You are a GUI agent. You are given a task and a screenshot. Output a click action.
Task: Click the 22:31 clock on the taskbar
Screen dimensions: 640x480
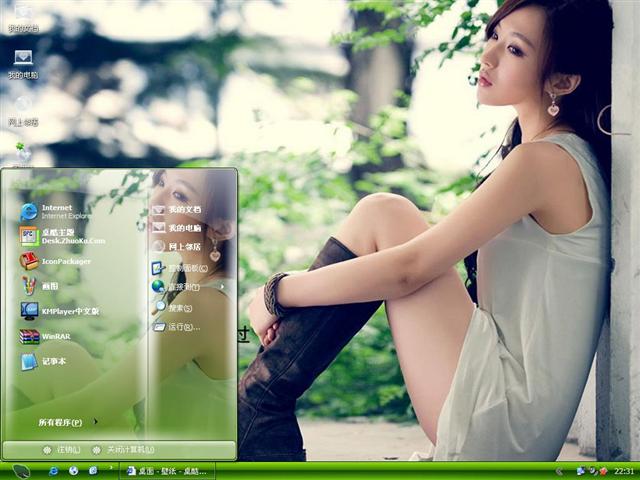pos(624,471)
